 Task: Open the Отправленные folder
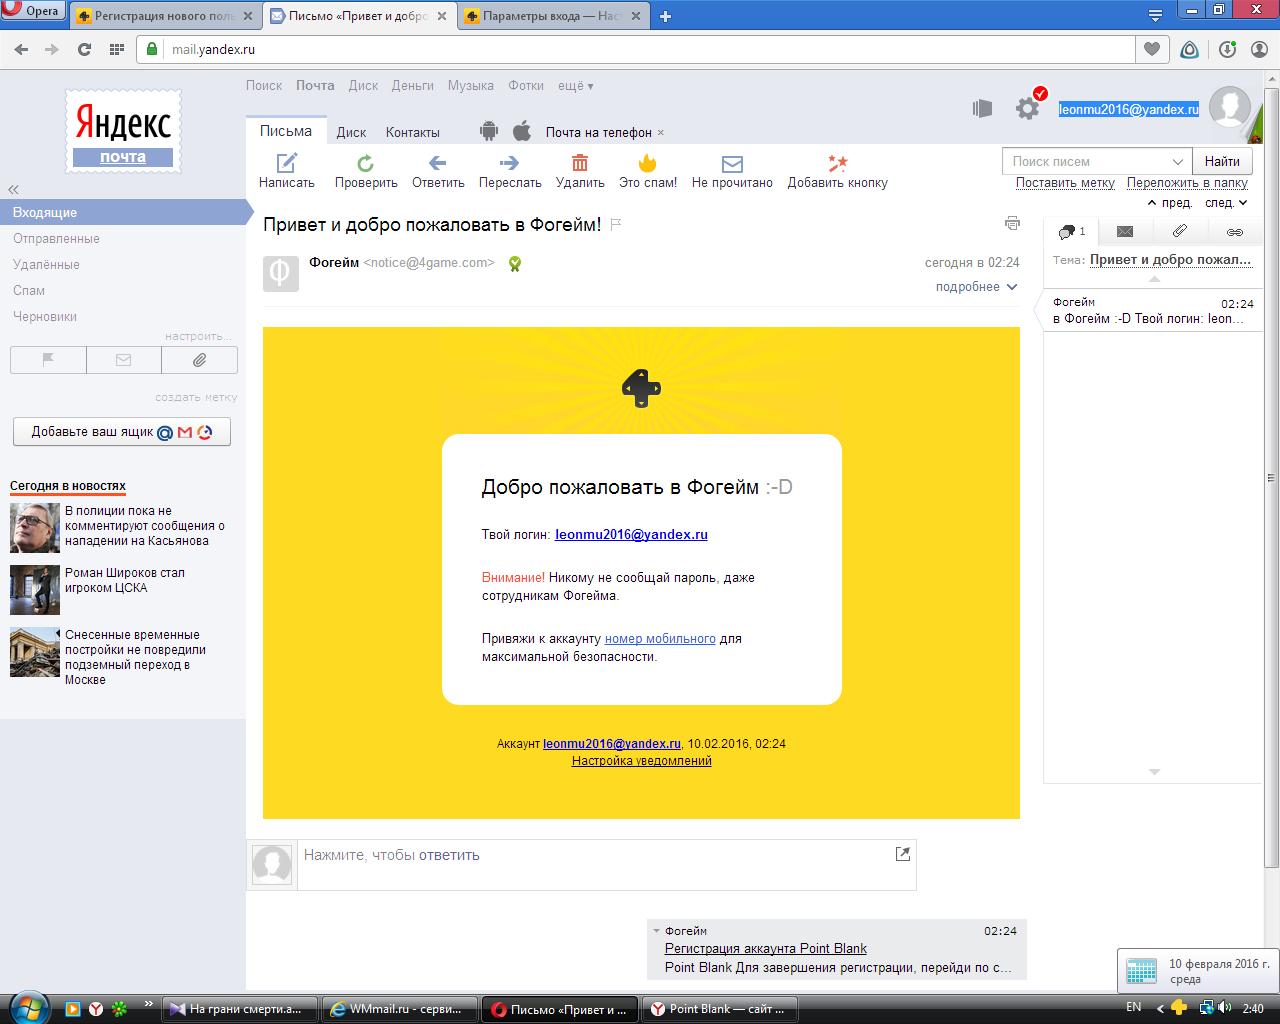pos(56,238)
